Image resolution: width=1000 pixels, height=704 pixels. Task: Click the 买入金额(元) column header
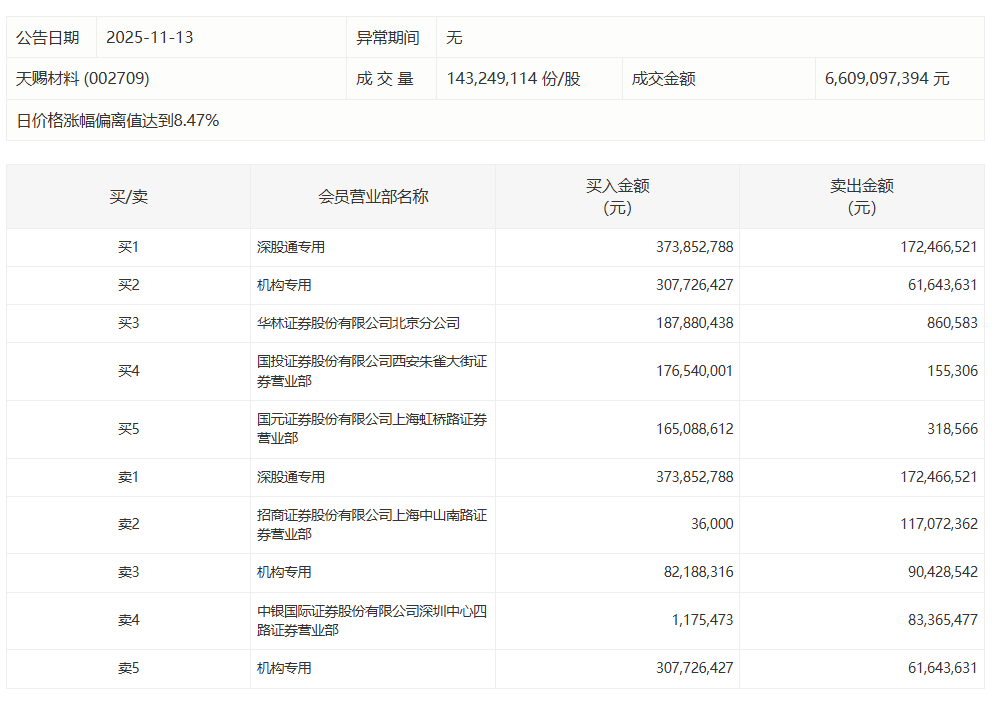(x=617, y=196)
